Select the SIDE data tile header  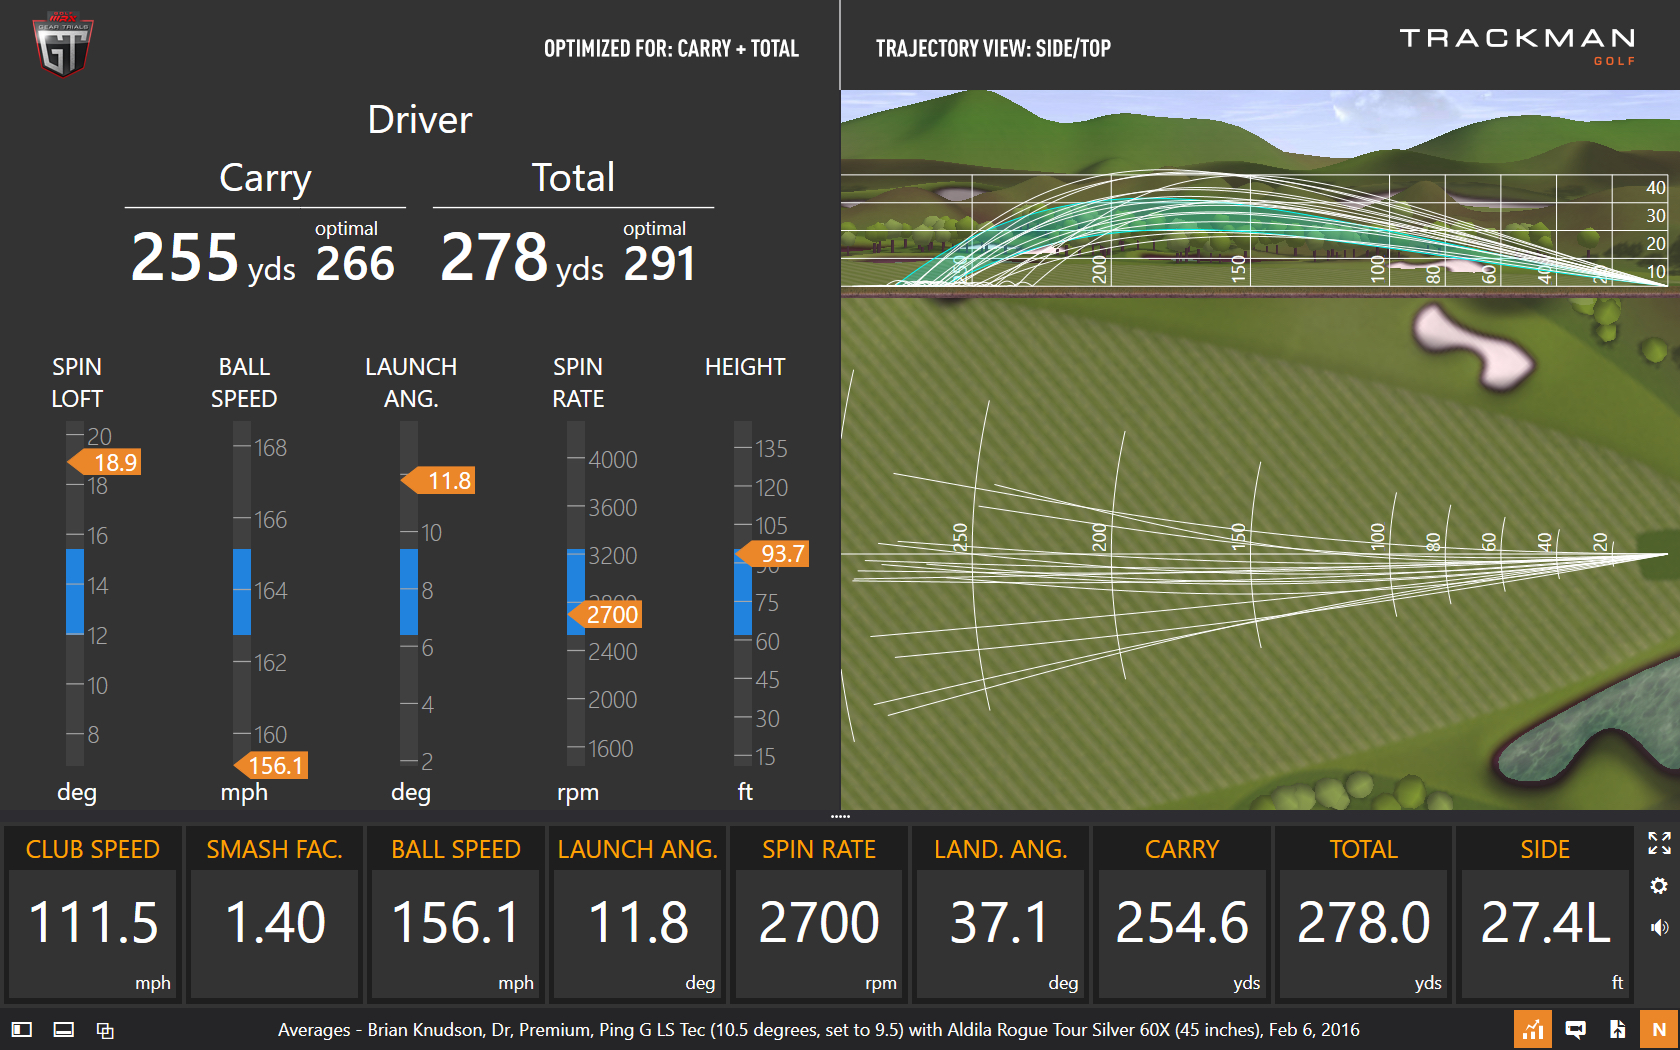[x=1545, y=849]
